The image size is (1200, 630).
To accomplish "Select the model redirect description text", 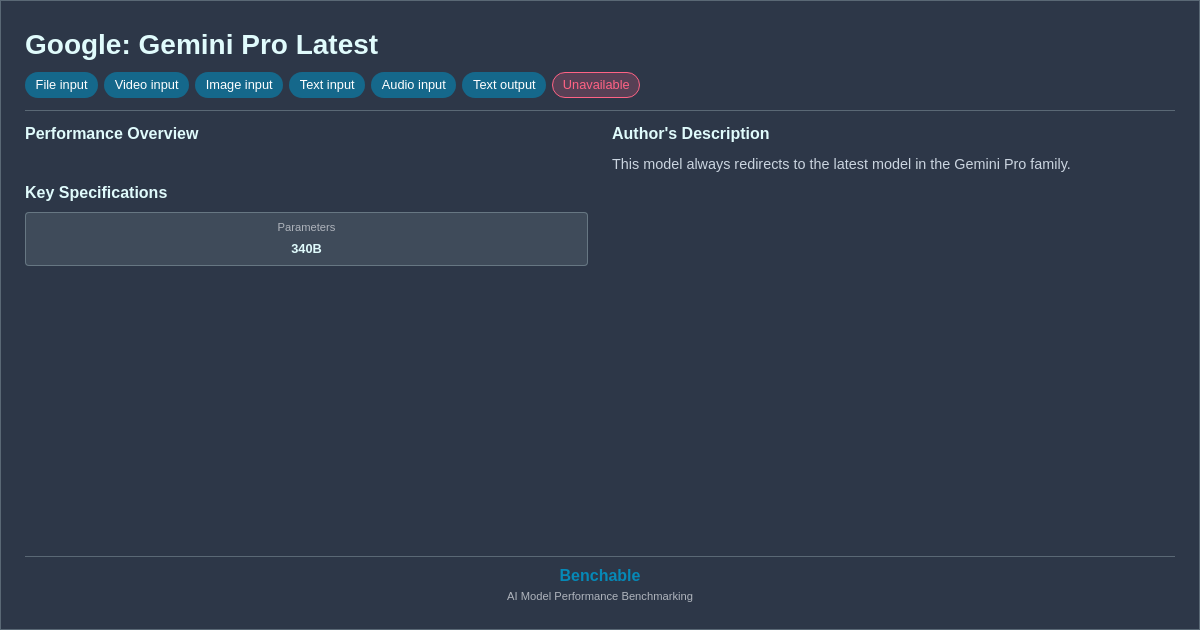I will 841,164.
